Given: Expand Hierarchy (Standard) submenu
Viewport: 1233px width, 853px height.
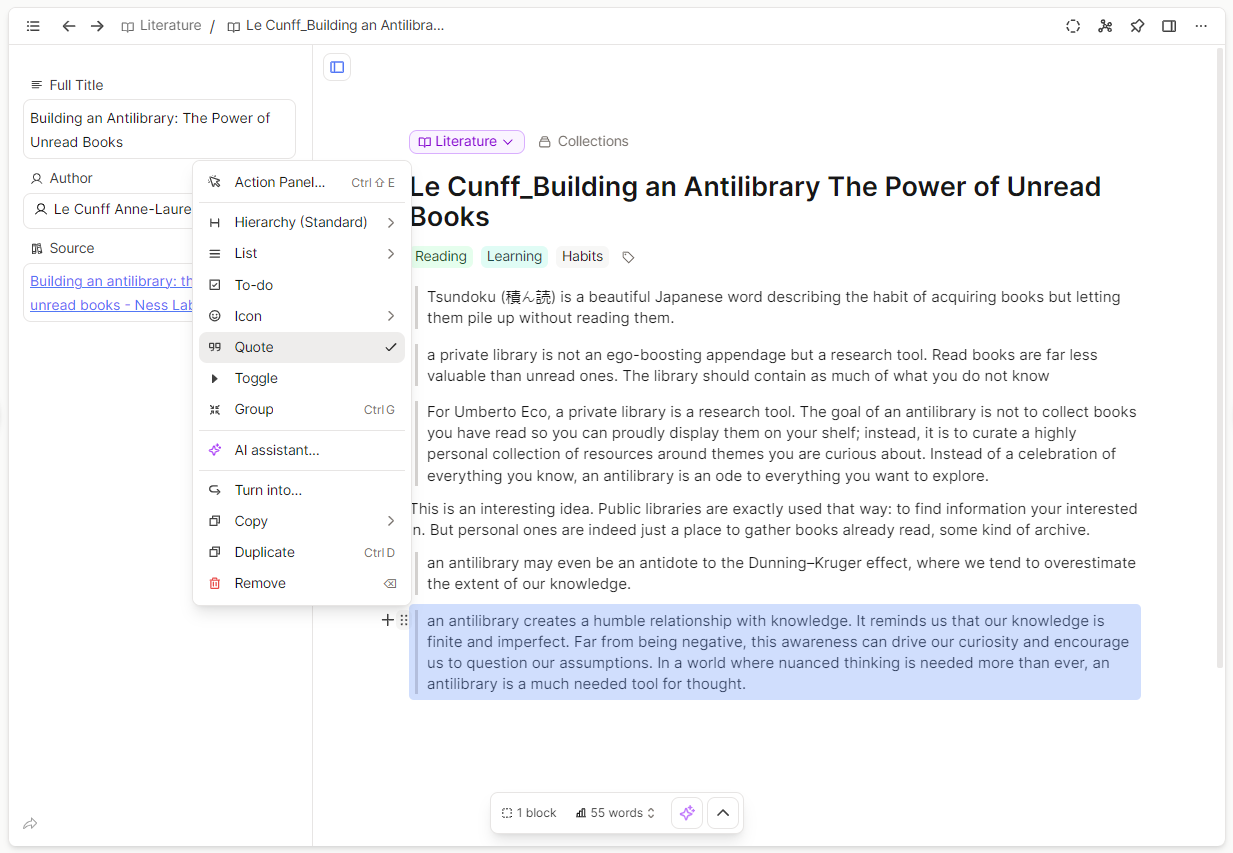Looking at the screenshot, I should 302,222.
